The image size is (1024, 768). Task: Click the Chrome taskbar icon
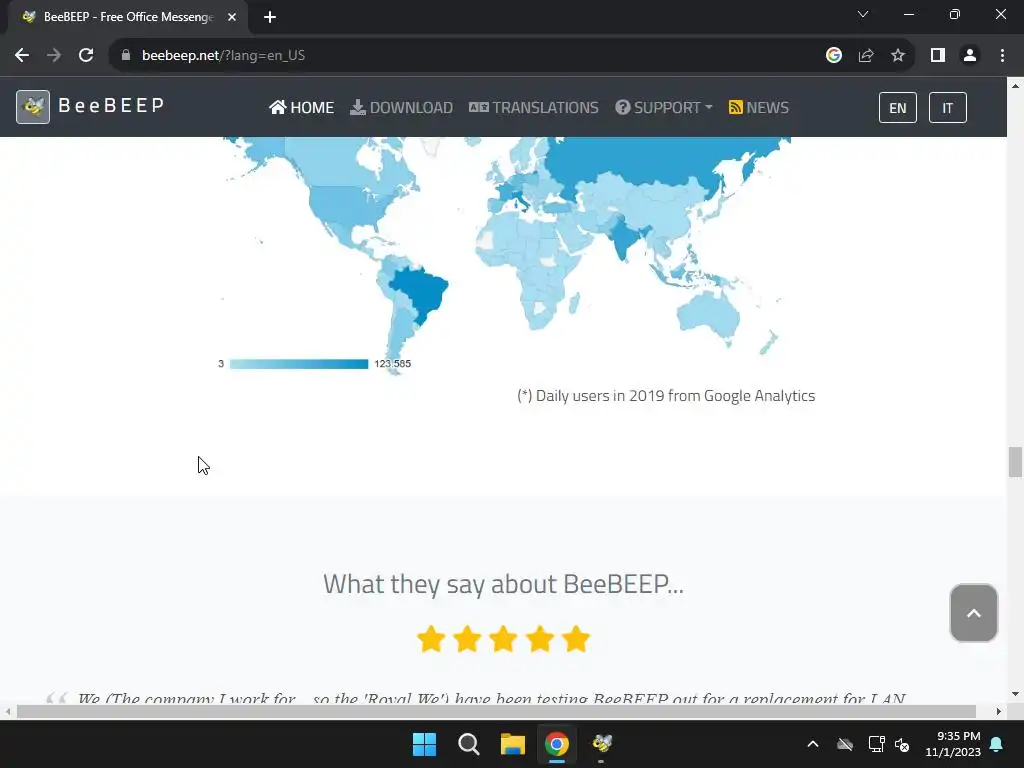click(557, 744)
